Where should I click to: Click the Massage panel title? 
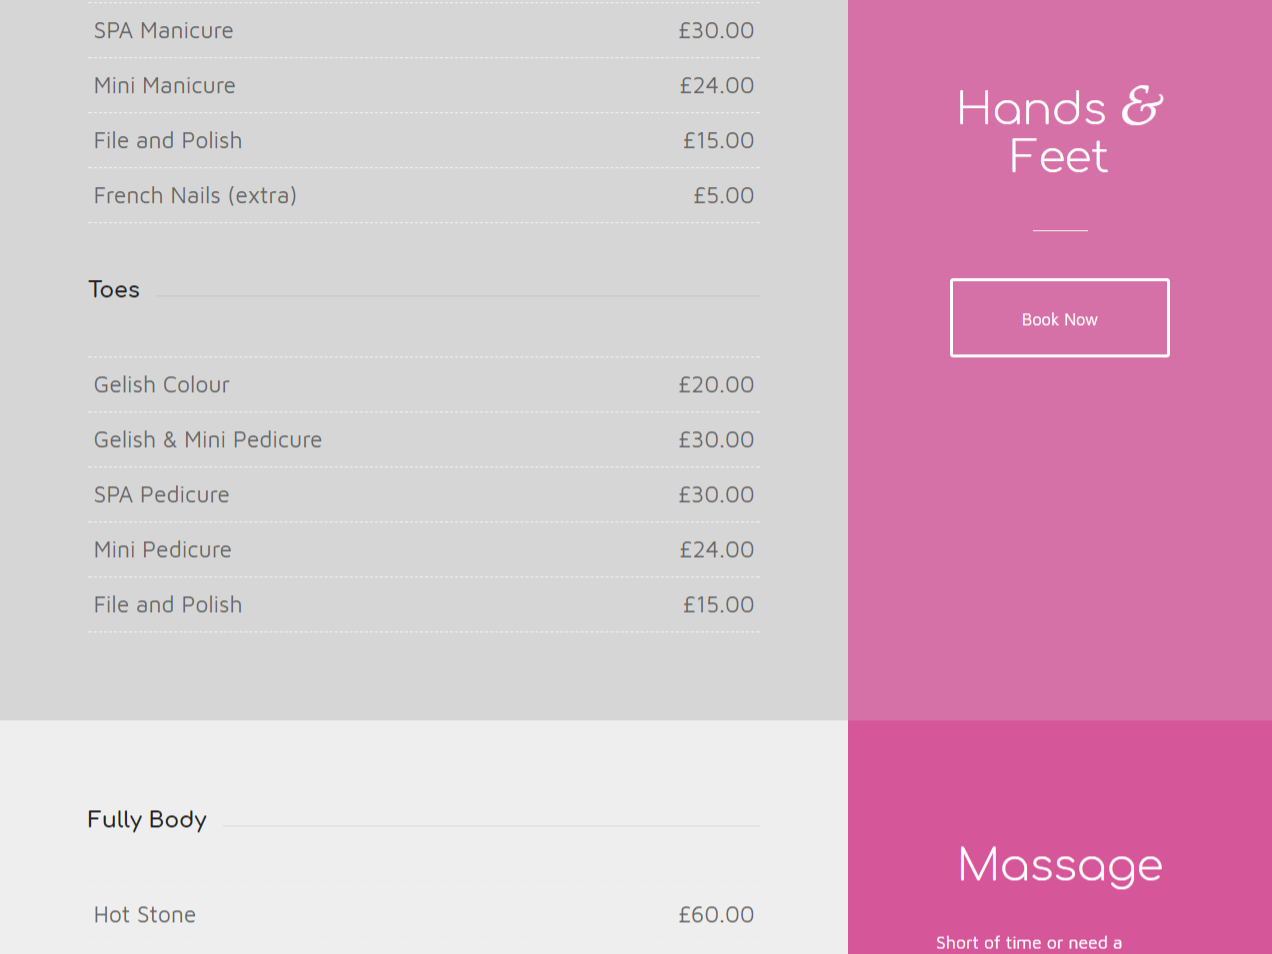tap(1060, 865)
